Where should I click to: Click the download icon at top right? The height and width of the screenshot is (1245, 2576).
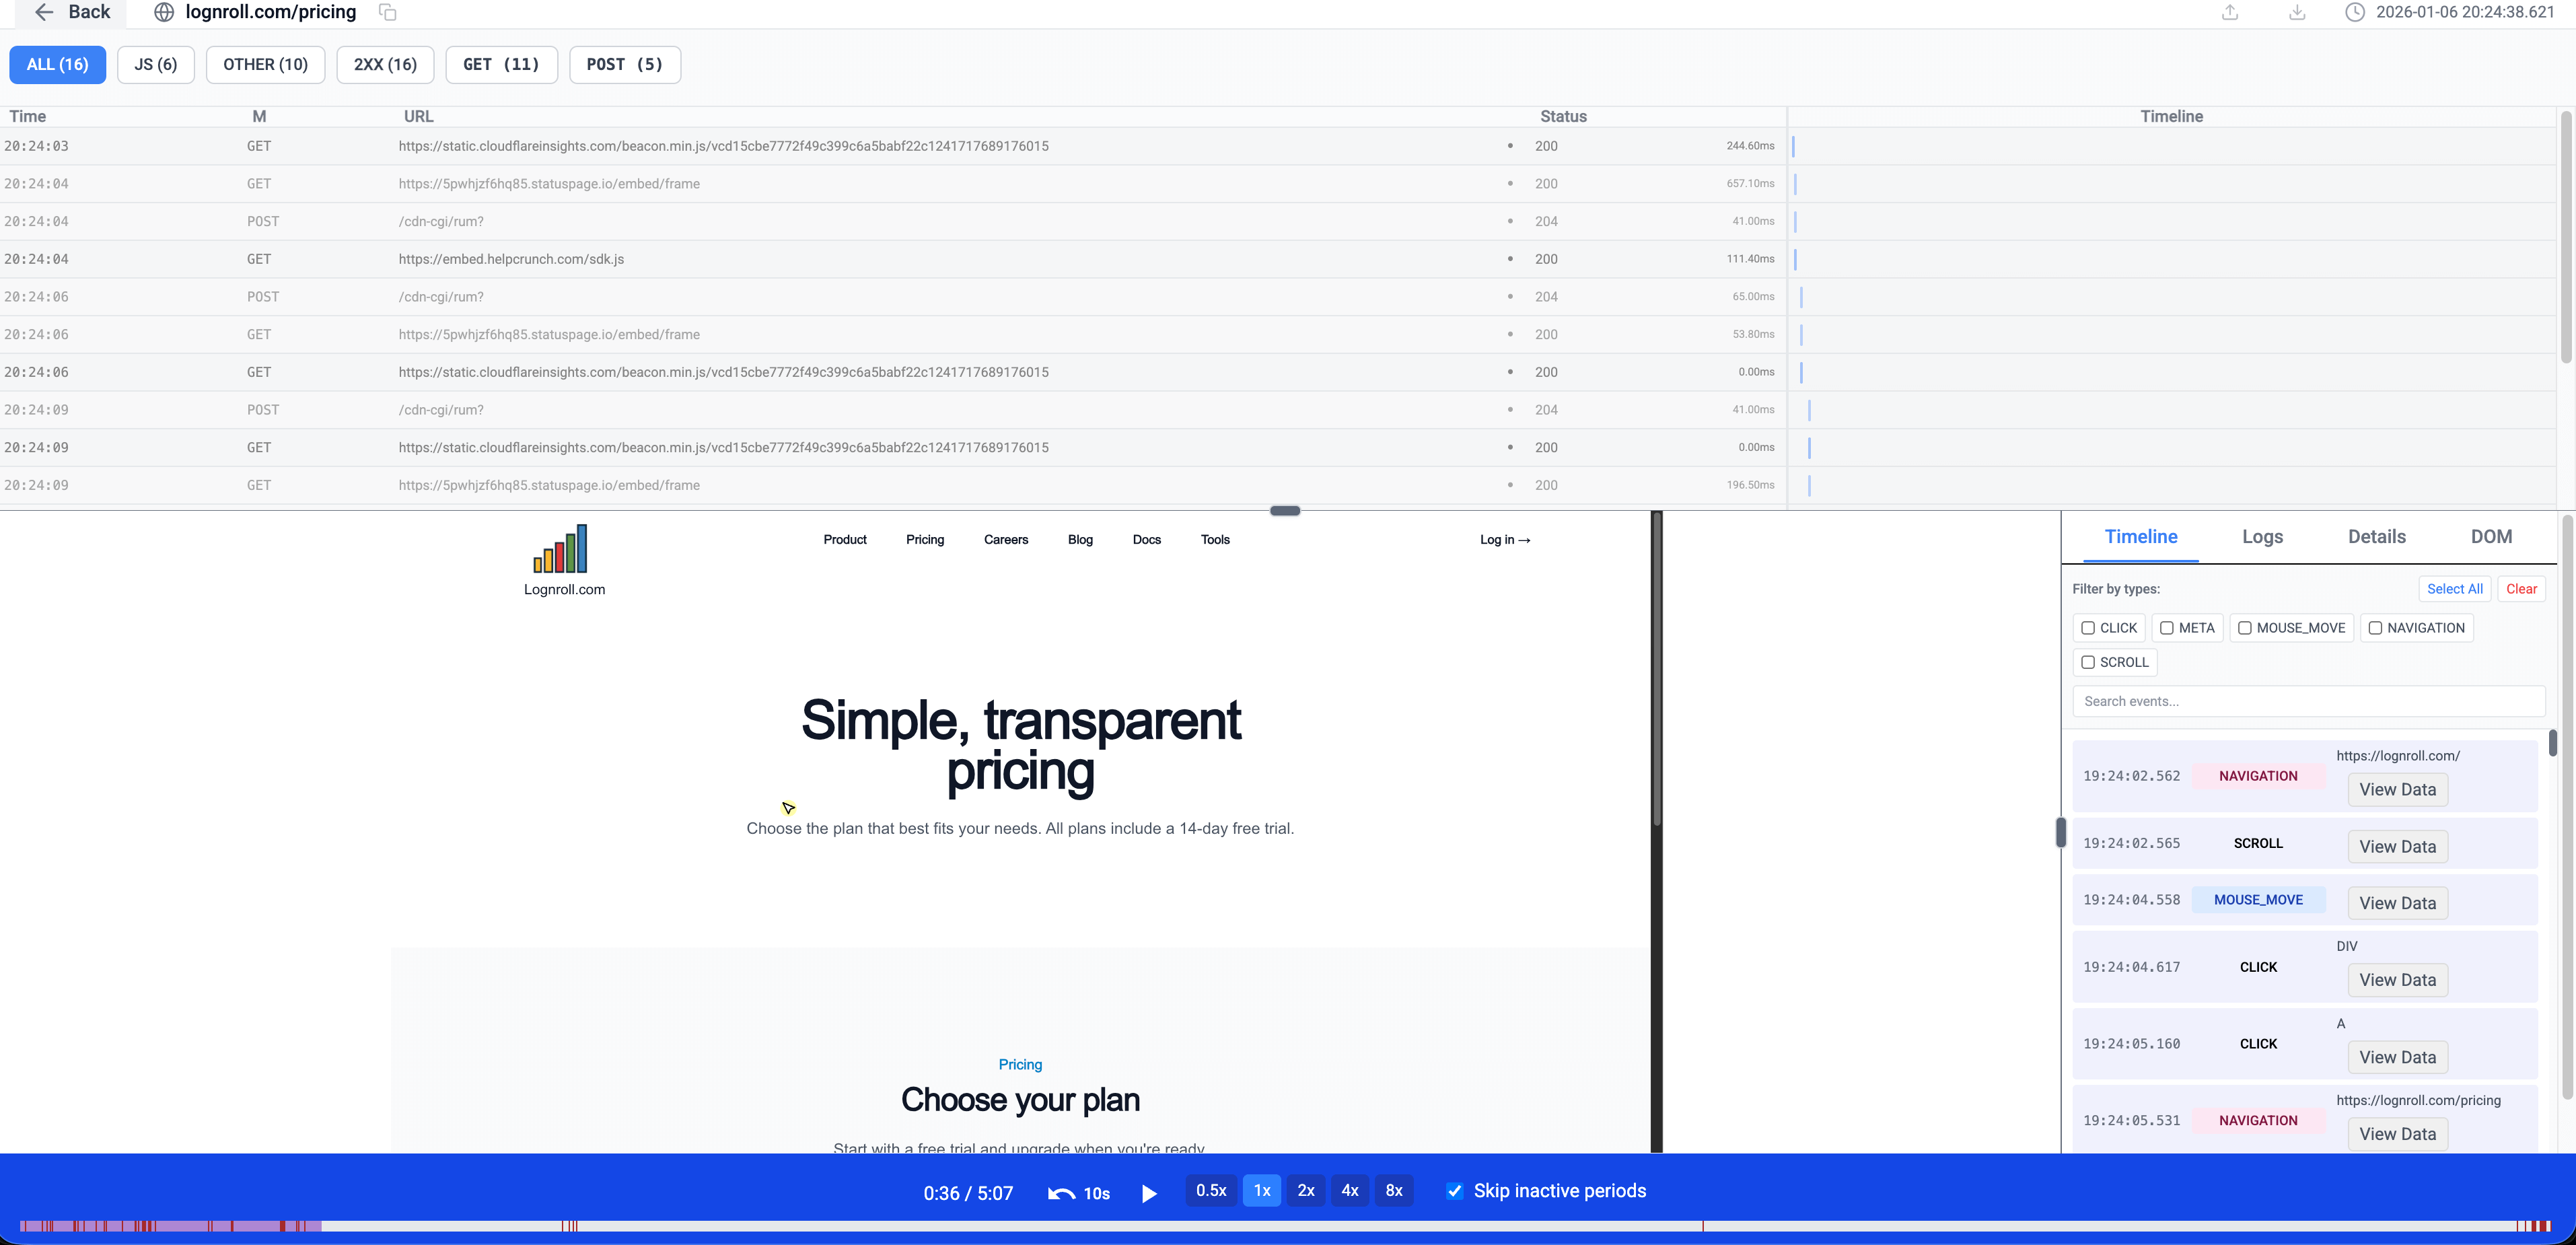2297,12
